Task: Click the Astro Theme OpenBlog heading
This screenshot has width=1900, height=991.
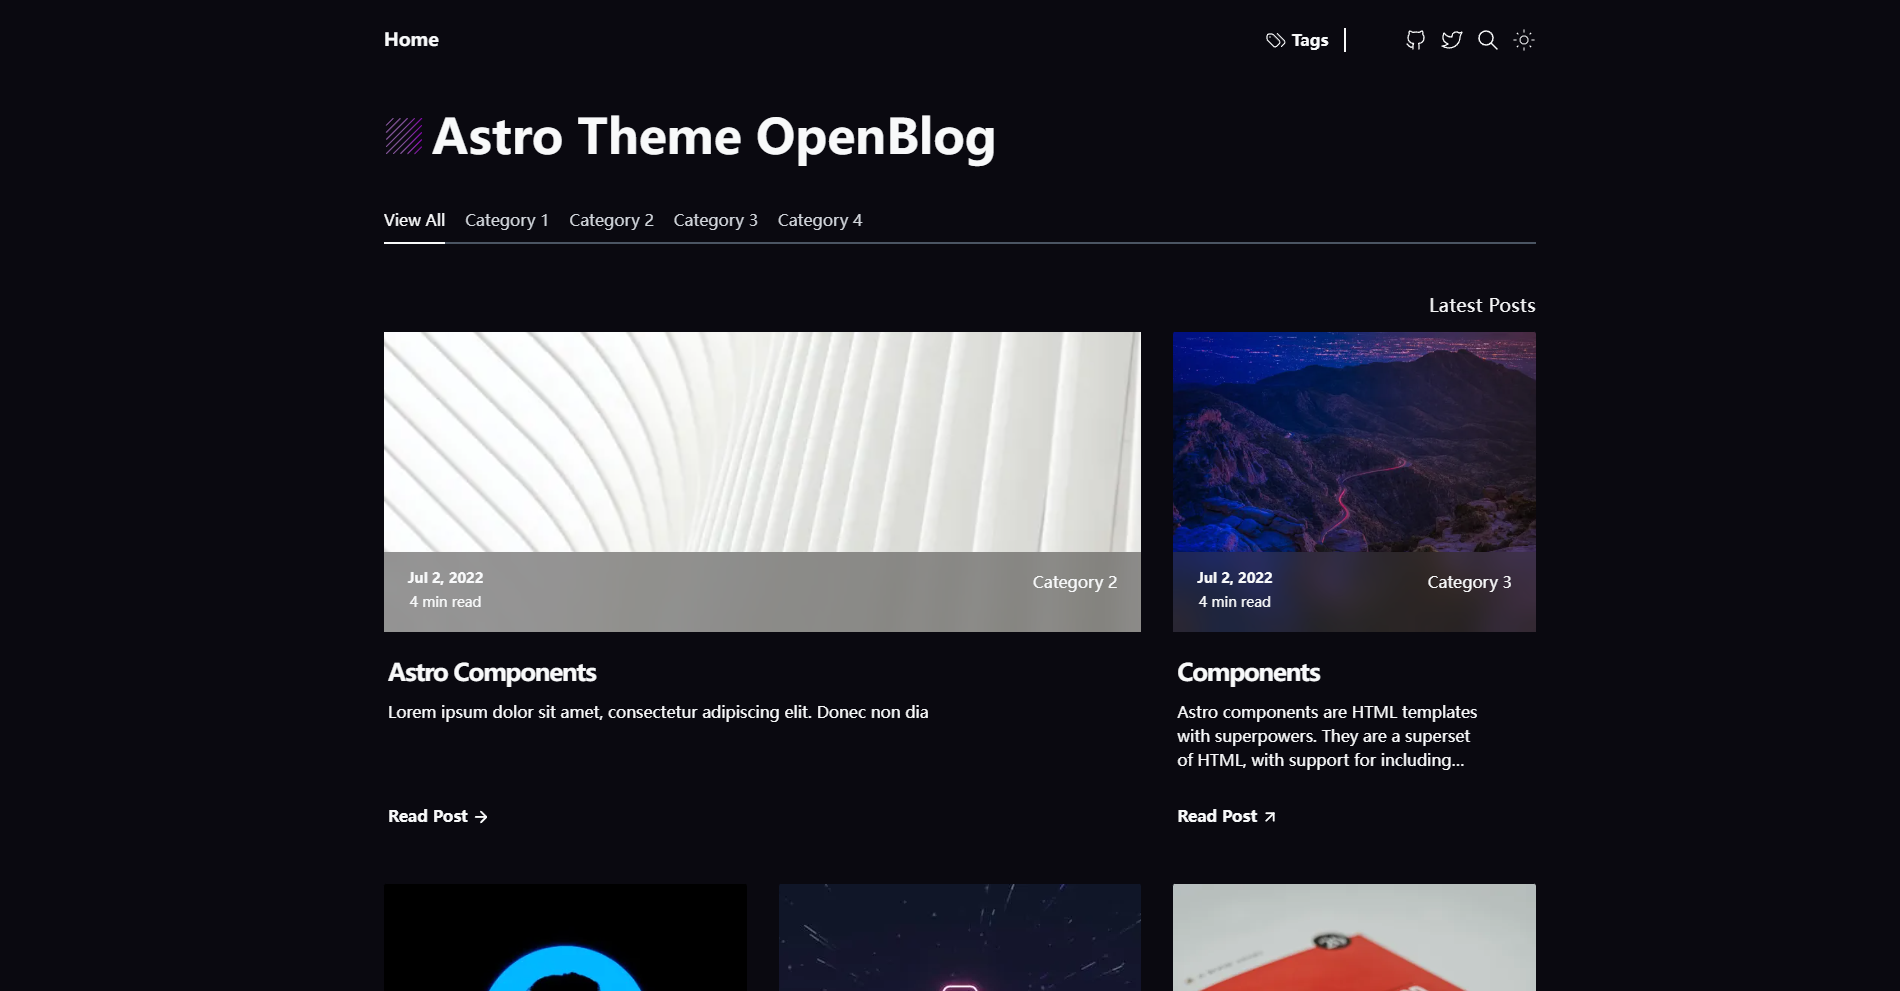Action: click(713, 137)
